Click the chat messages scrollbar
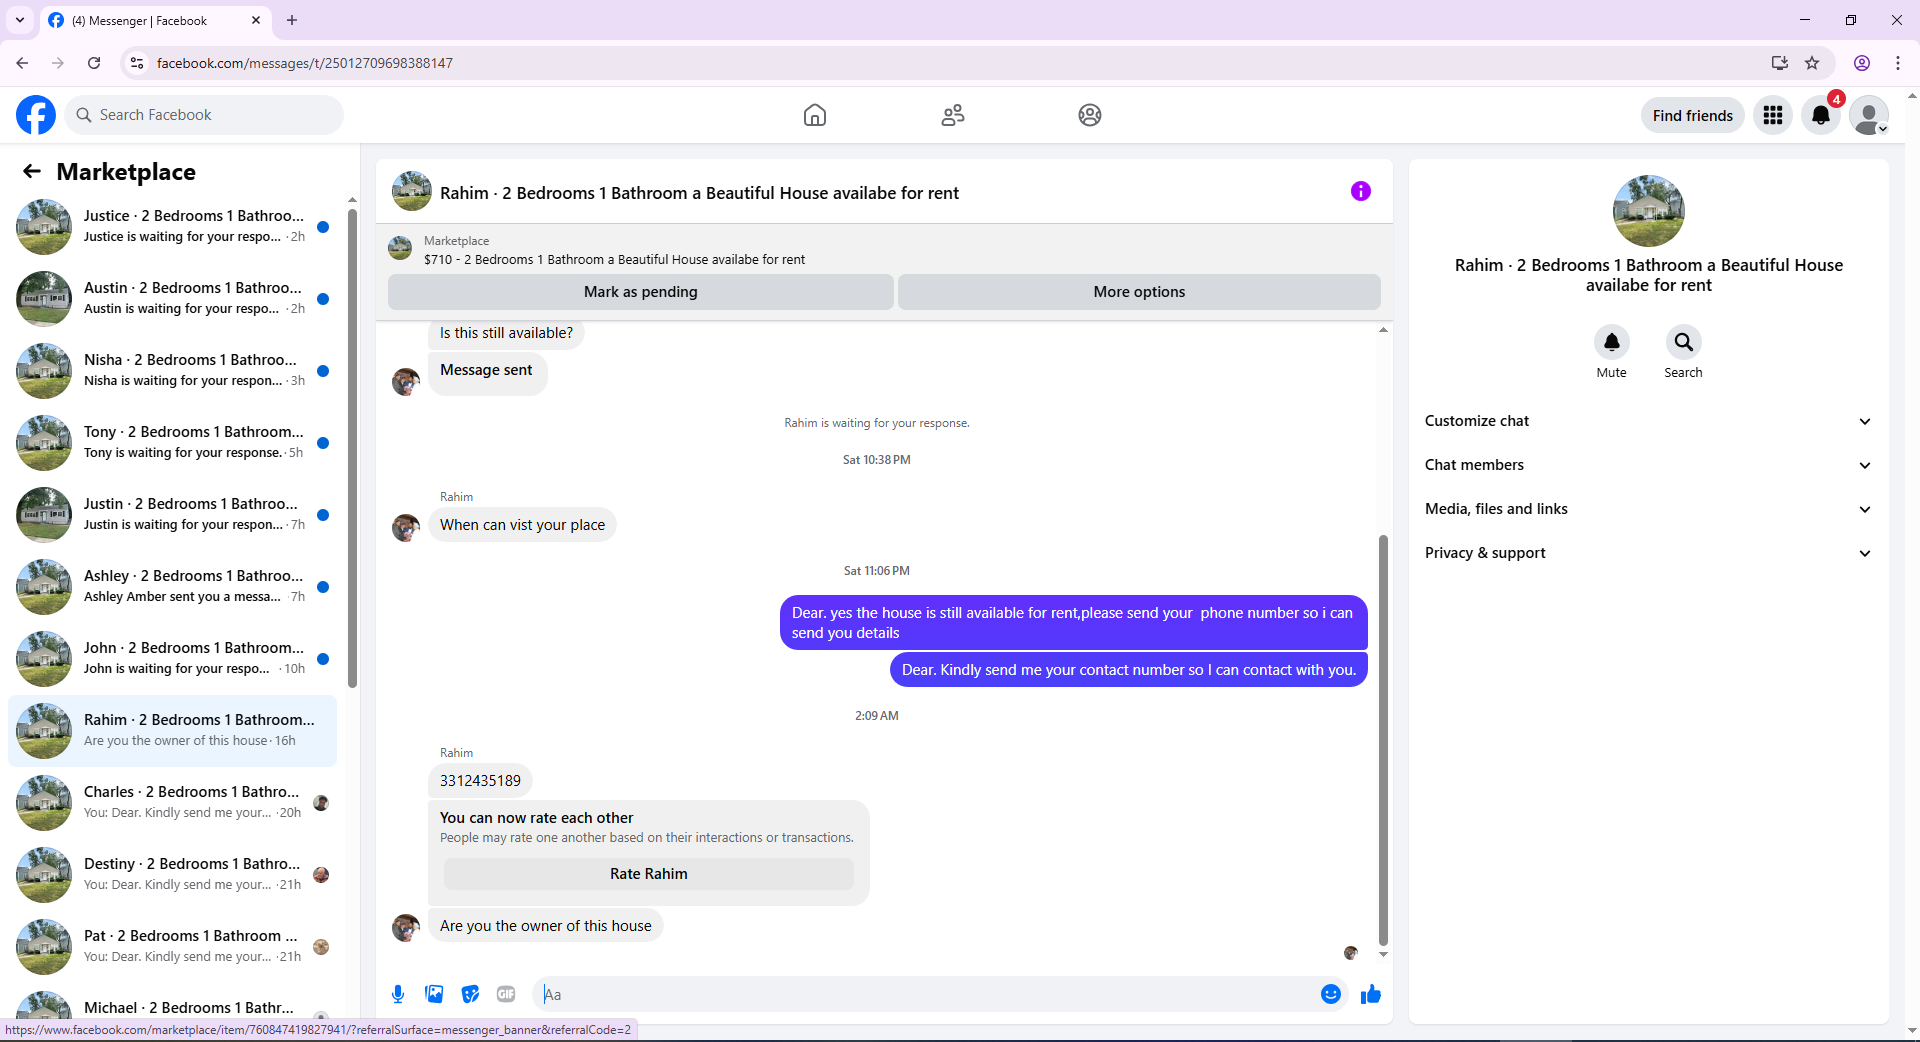 coord(1383,740)
